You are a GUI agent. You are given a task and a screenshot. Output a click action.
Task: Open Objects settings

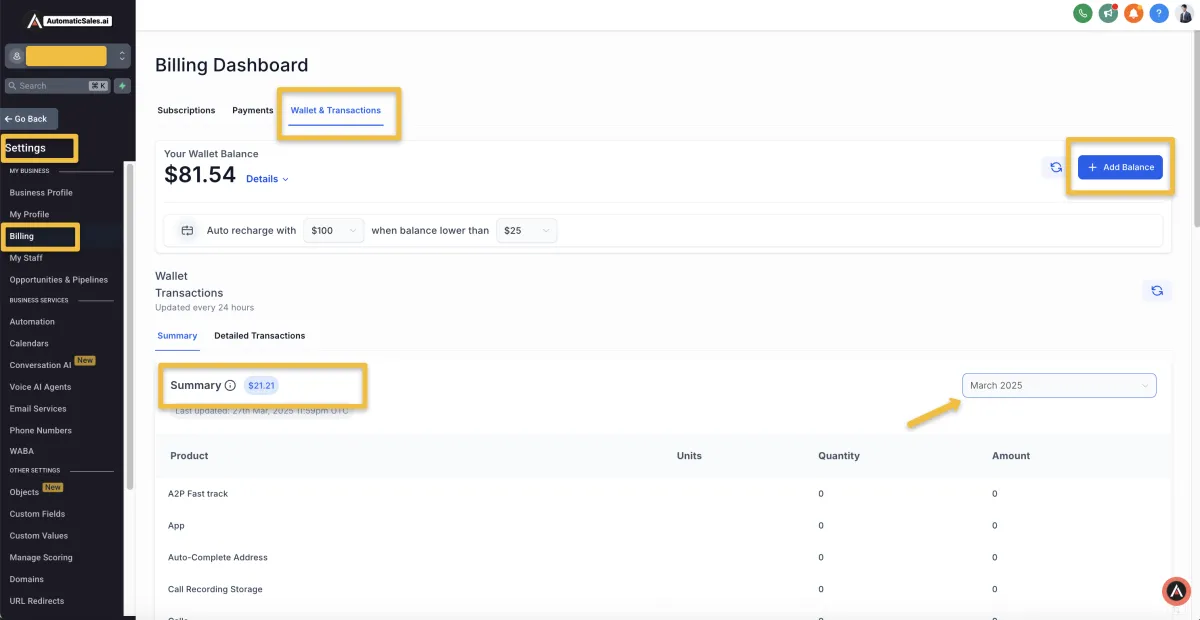coord(24,492)
